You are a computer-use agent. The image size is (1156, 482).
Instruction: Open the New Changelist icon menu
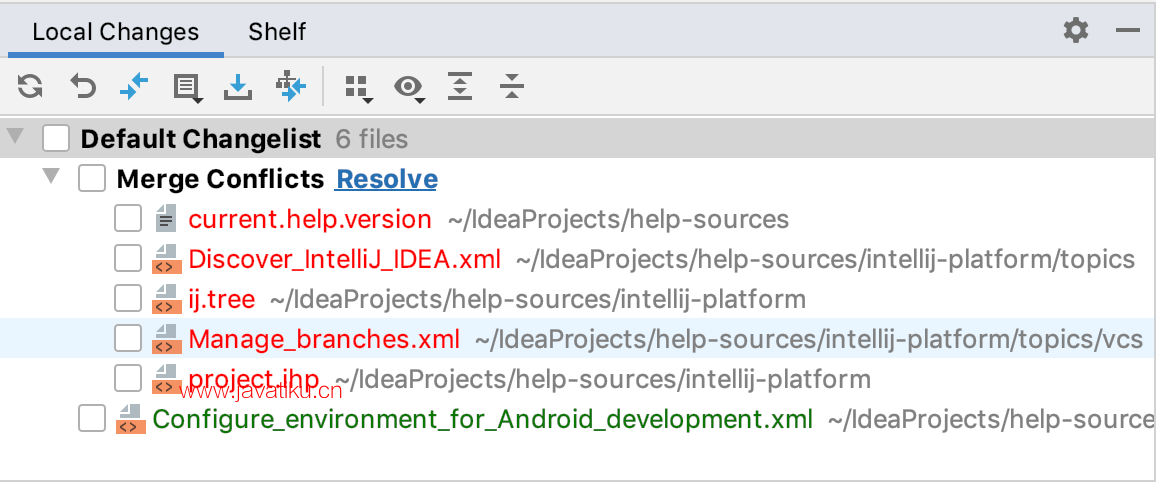(187, 87)
